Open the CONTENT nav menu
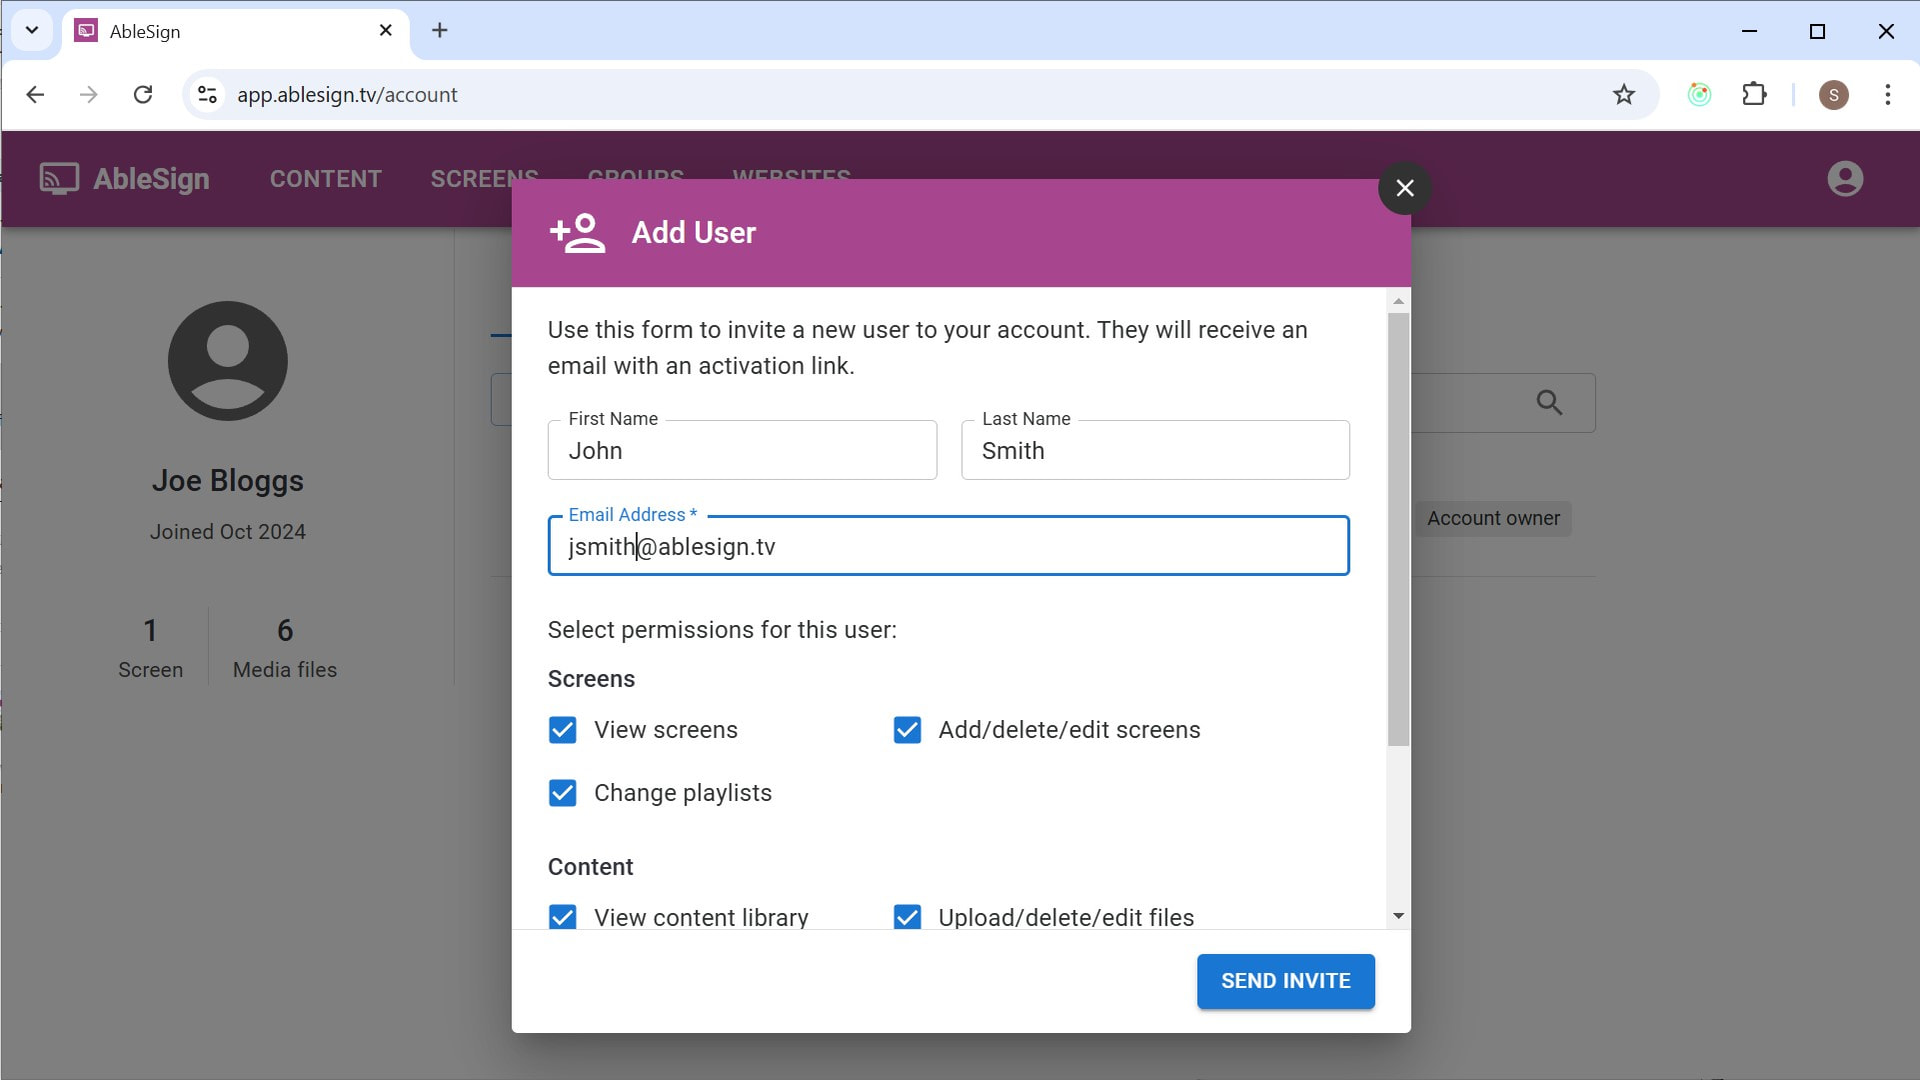1920x1080 pixels. 326,179
